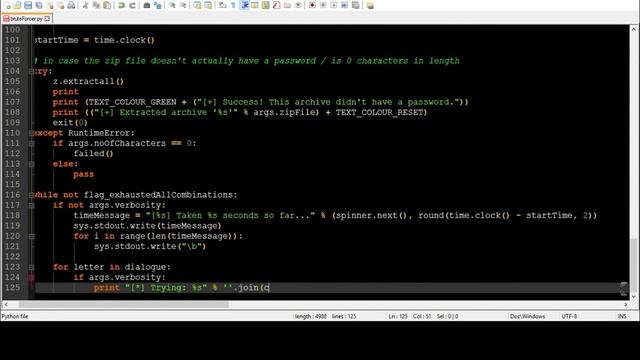Click the vertical scrollbar up arrow
This screenshot has width=640, height=360.
(633, 29)
